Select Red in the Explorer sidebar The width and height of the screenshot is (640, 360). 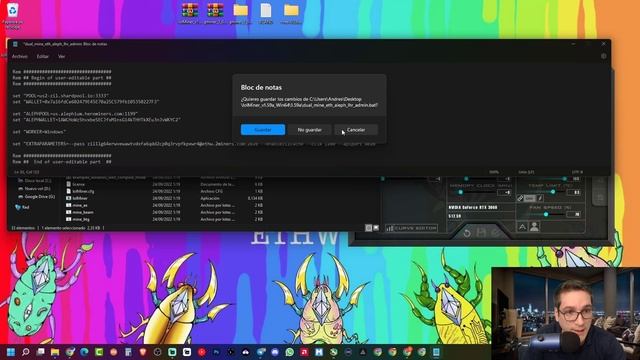(22, 207)
